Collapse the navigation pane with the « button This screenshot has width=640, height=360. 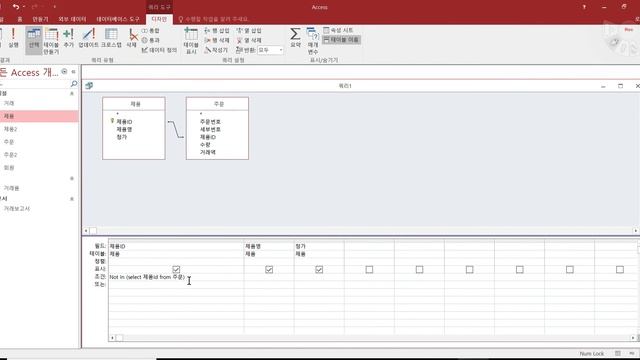click(x=73, y=72)
